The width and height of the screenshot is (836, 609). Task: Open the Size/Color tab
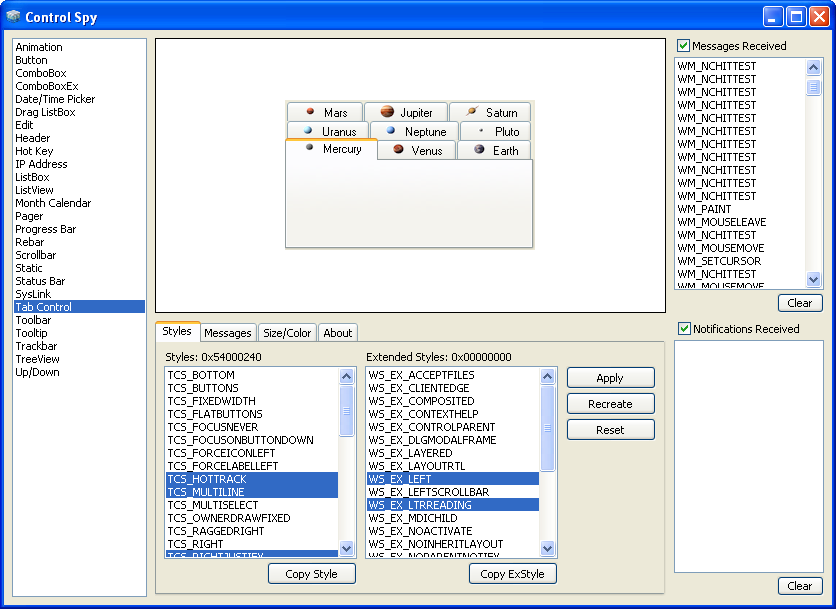[287, 333]
